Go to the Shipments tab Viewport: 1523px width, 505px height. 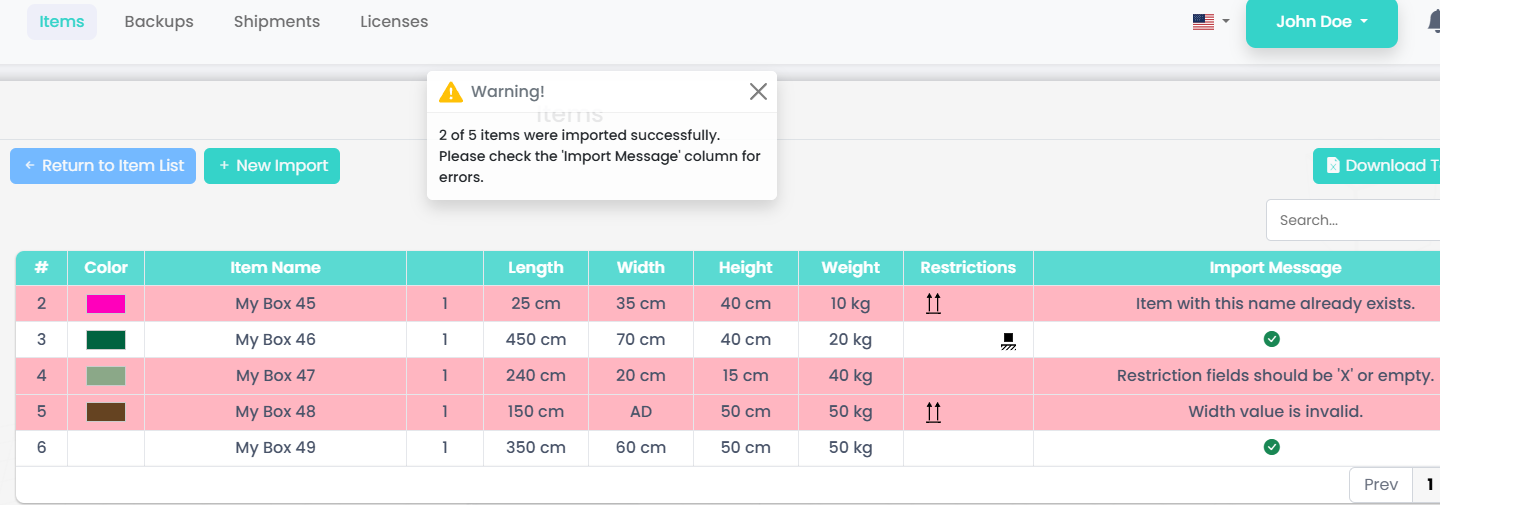277,22
